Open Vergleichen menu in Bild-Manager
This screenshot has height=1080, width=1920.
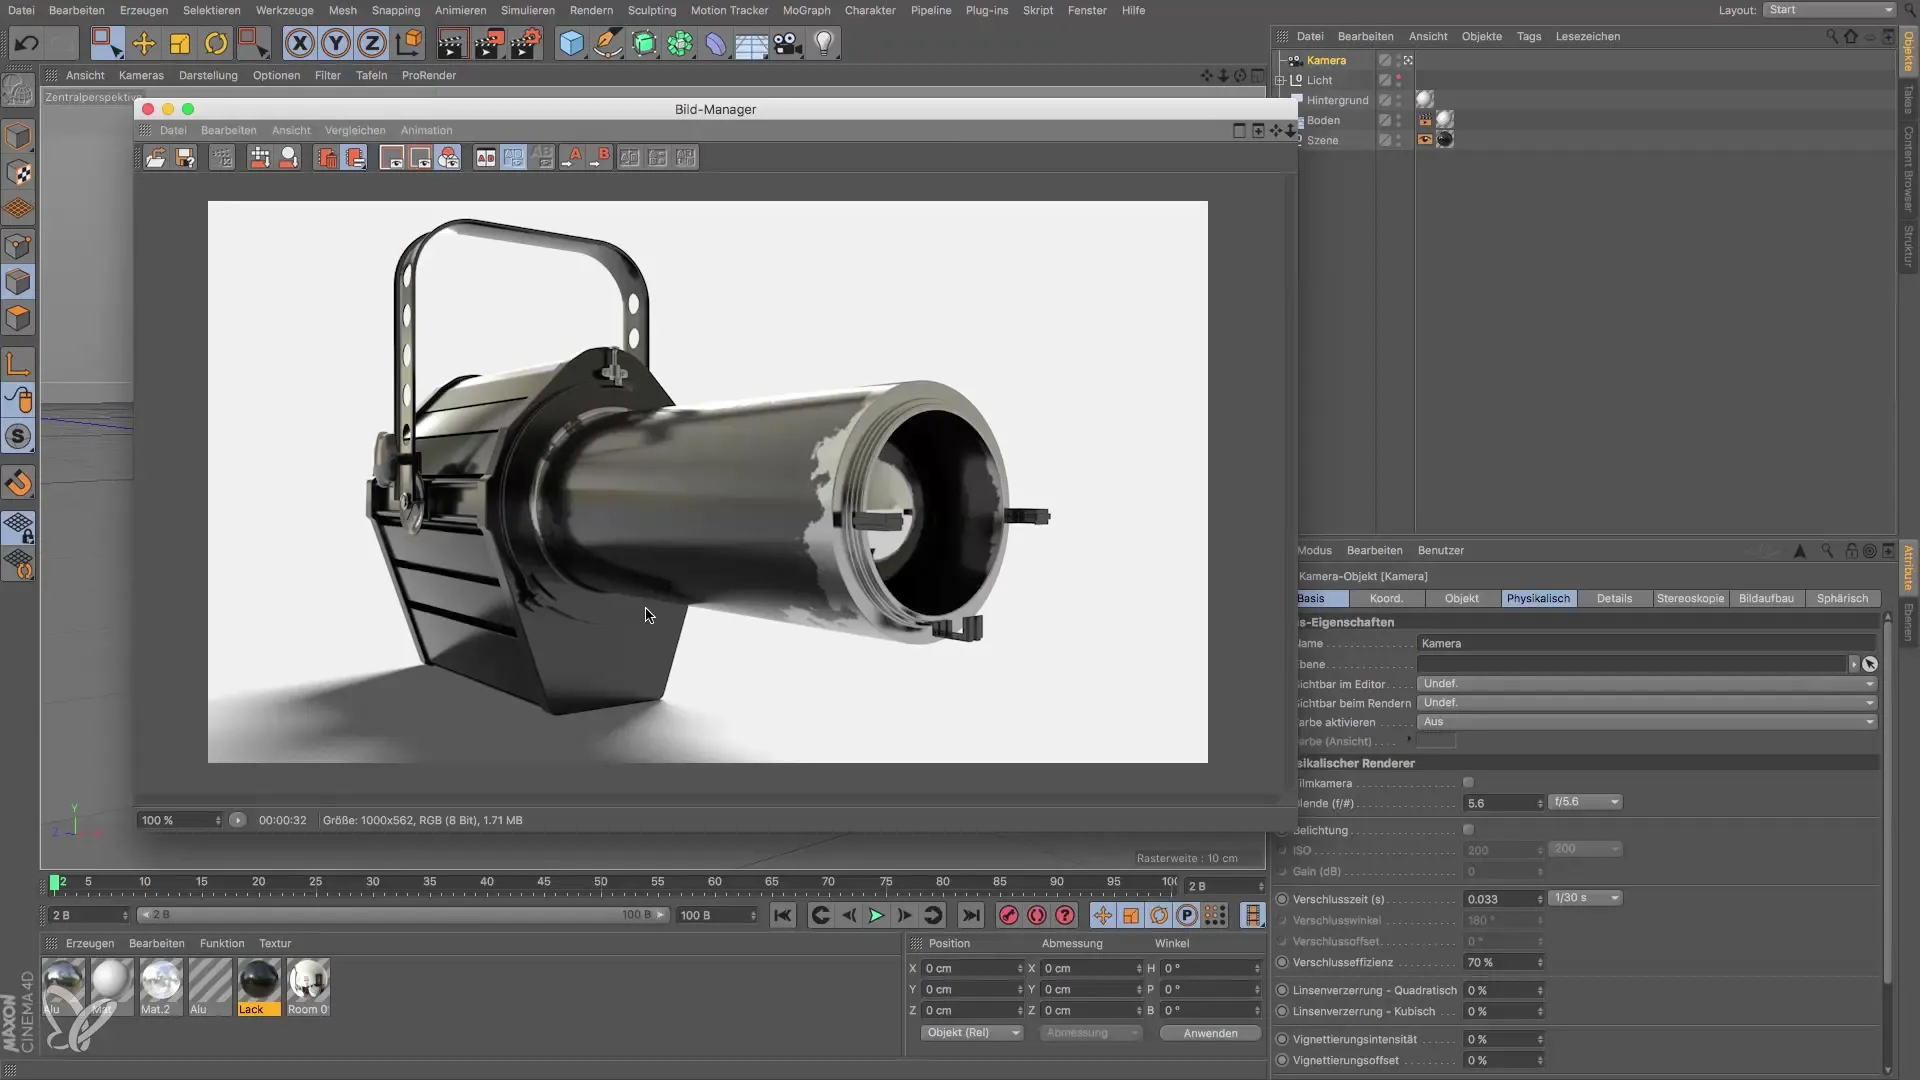(355, 130)
